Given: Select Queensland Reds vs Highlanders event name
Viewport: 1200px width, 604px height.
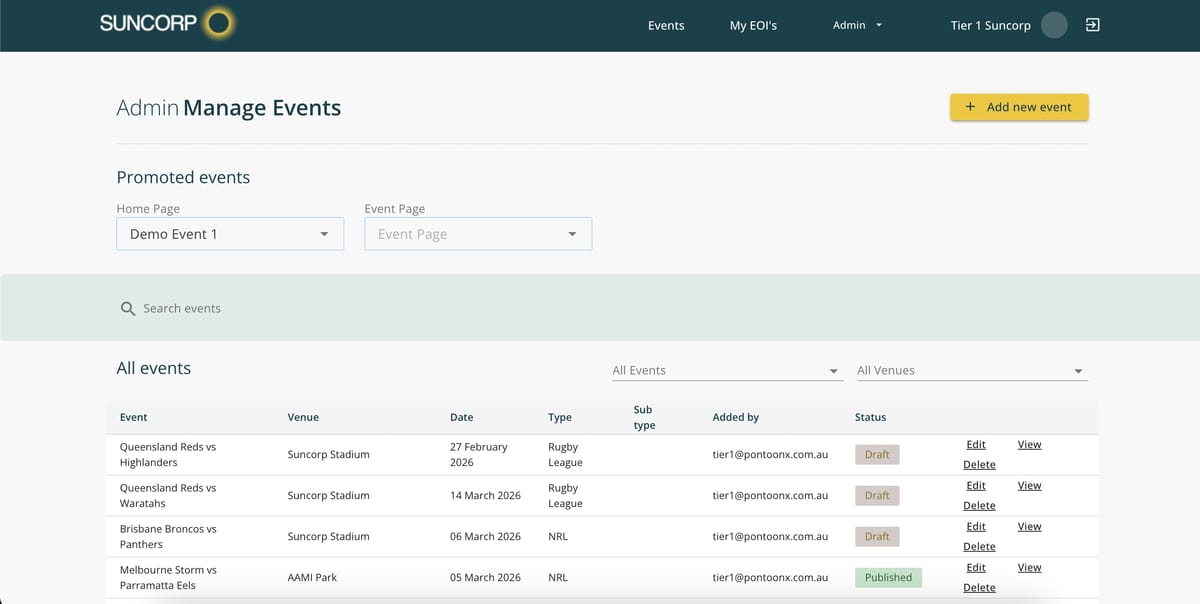Looking at the screenshot, I should click(168, 455).
